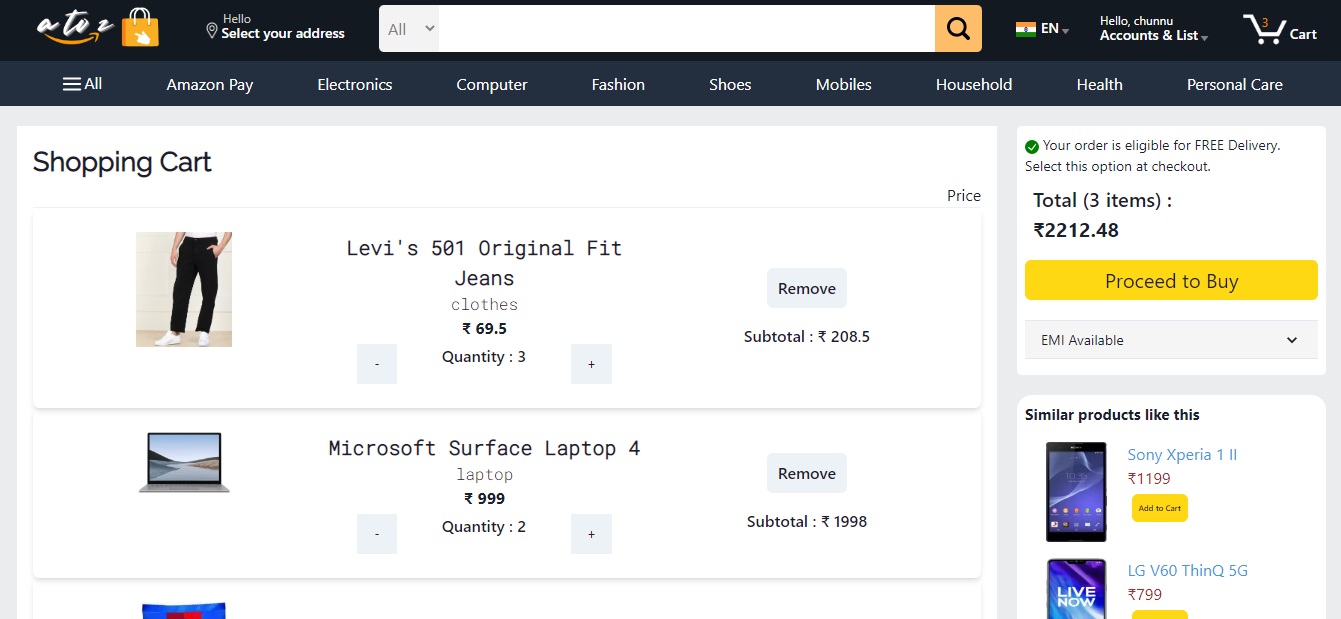This screenshot has width=1341, height=619.
Task: Click the orange shopping bag logo icon
Action: (140, 28)
